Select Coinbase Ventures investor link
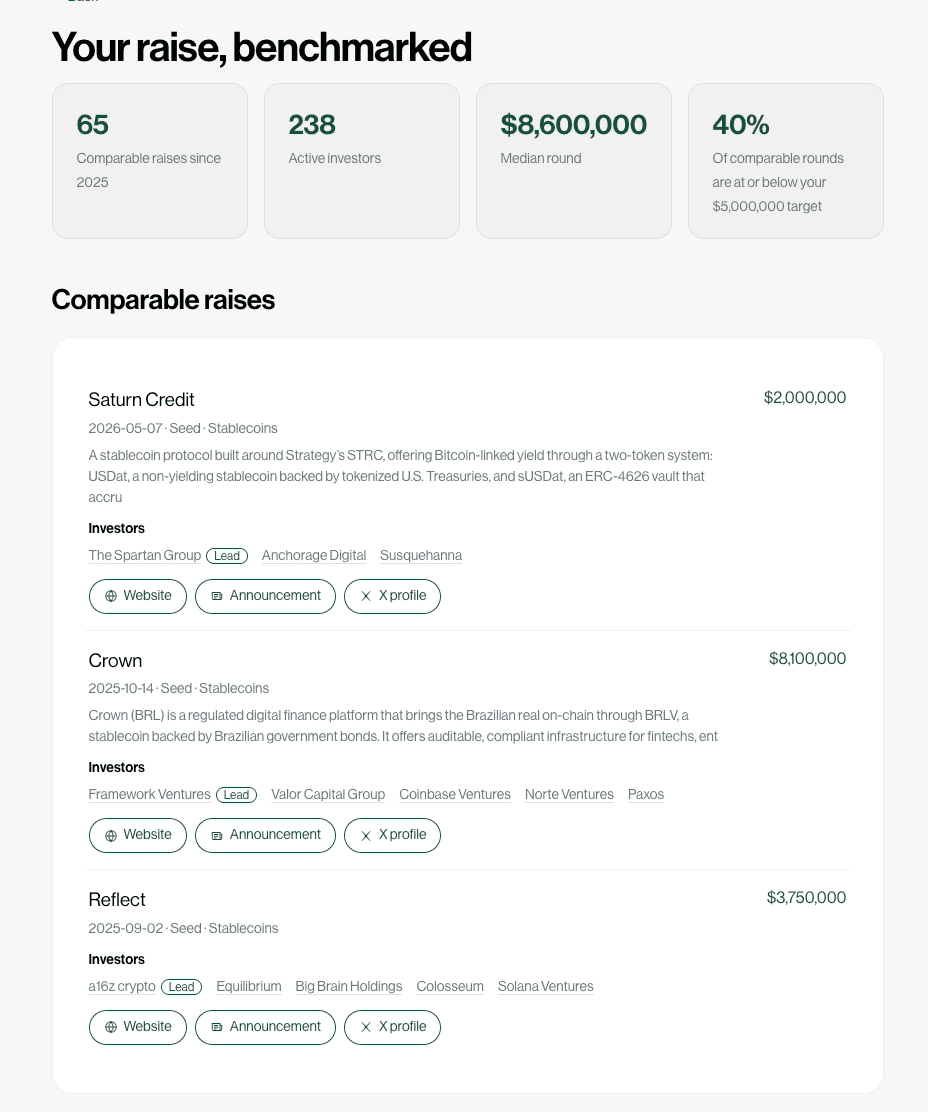 (455, 794)
